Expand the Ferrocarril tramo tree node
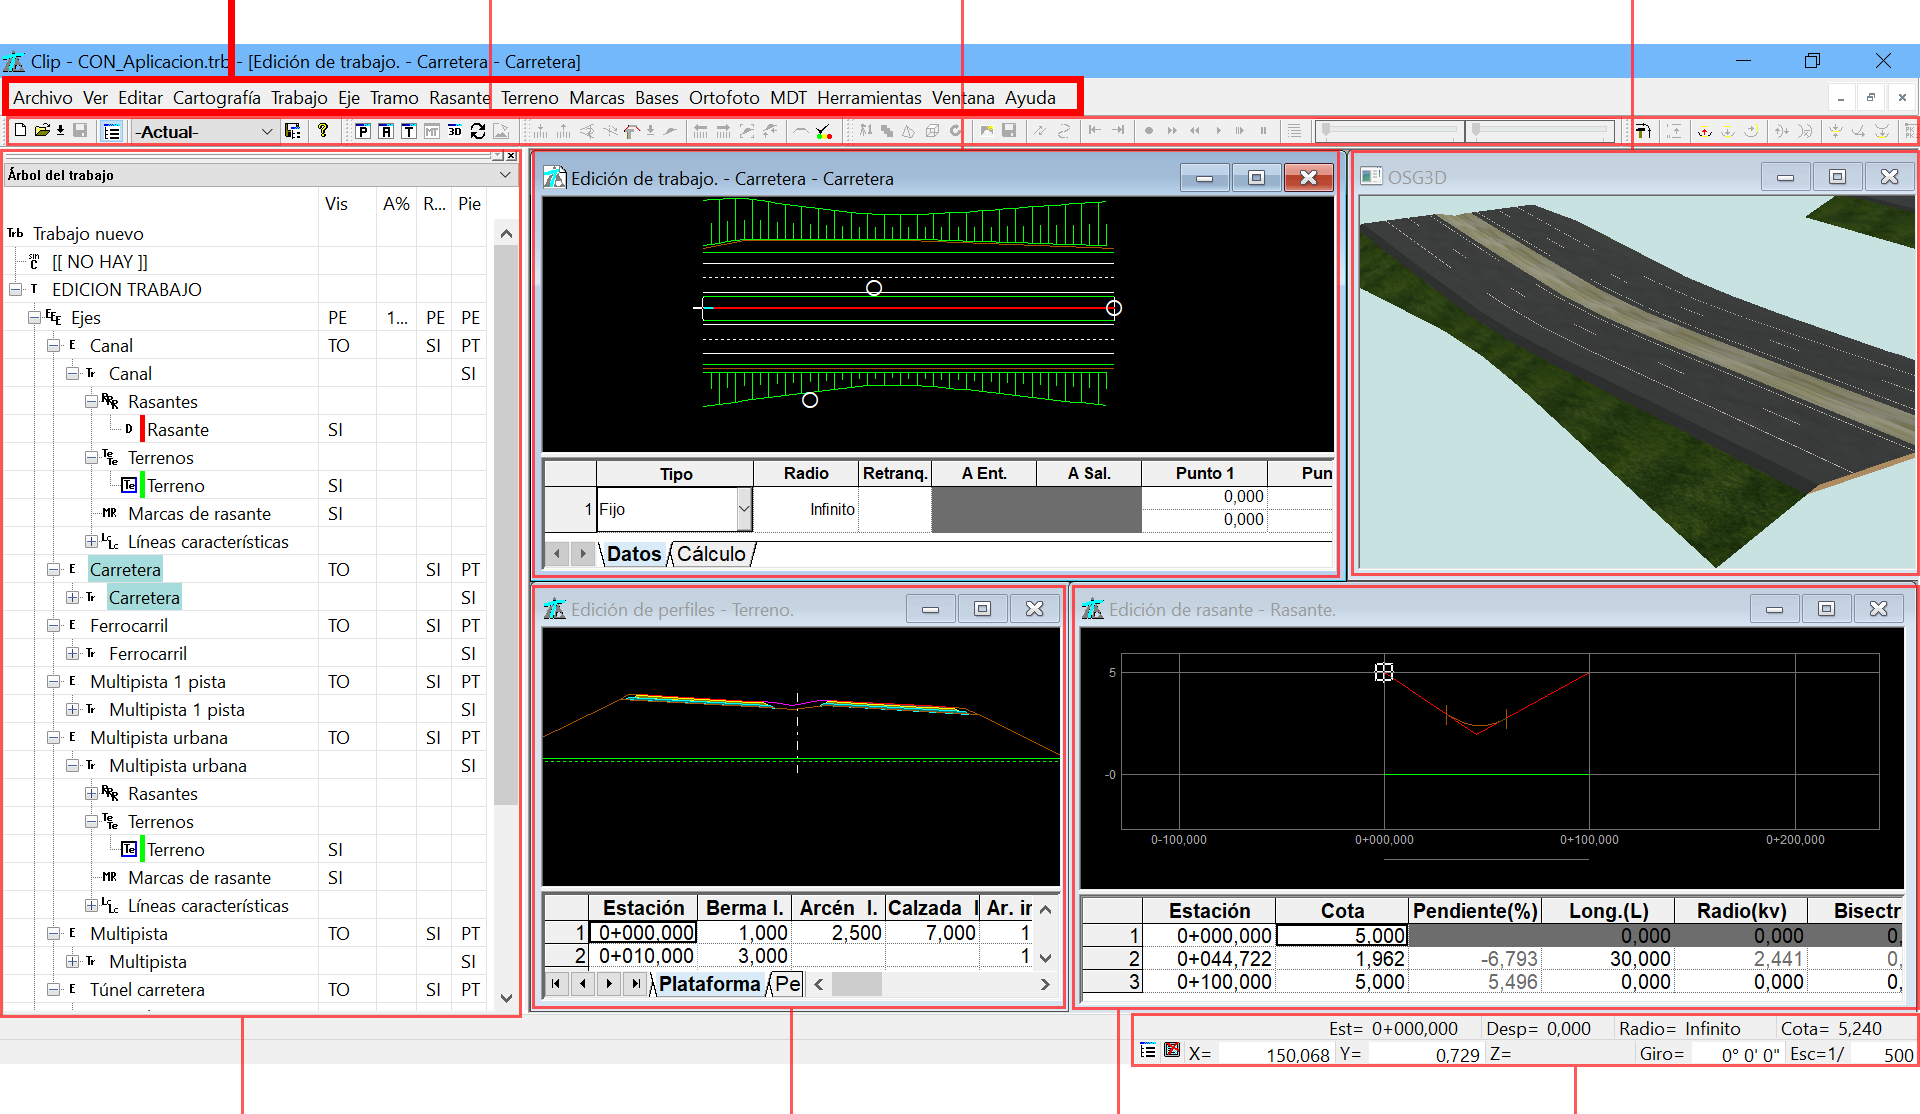This screenshot has width=1920, height=1114. [72, 654]
